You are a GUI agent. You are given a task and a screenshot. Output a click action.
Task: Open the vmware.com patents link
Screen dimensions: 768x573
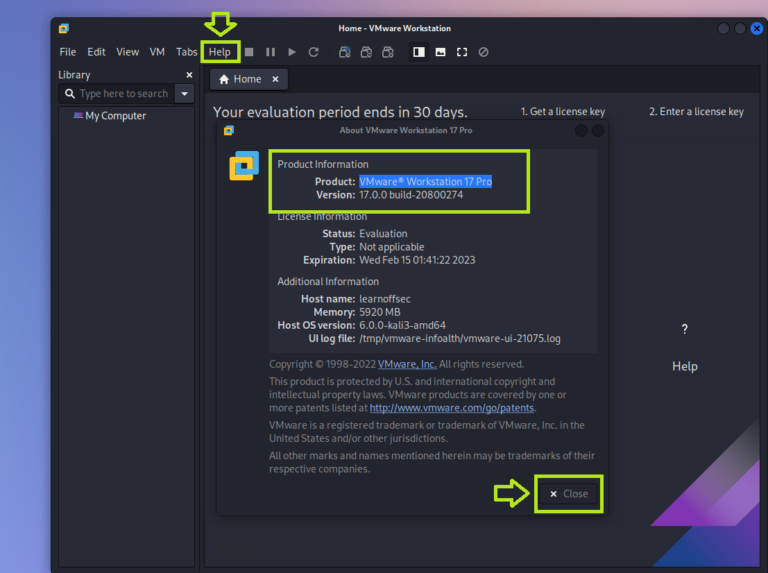452,408
